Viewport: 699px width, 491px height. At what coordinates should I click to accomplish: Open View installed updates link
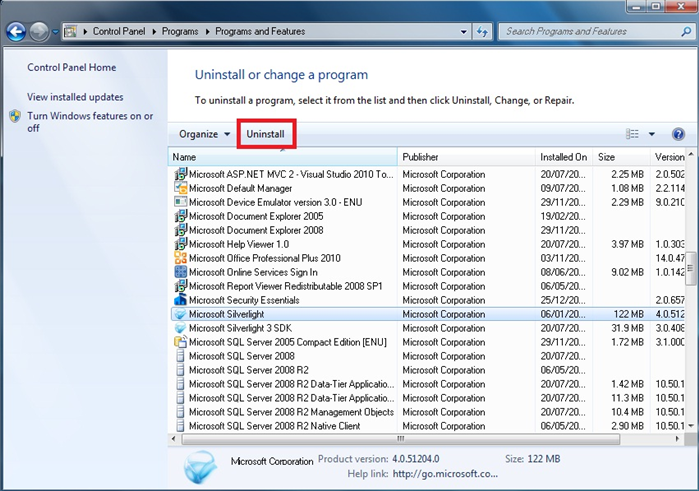click(x=75, y=97)
